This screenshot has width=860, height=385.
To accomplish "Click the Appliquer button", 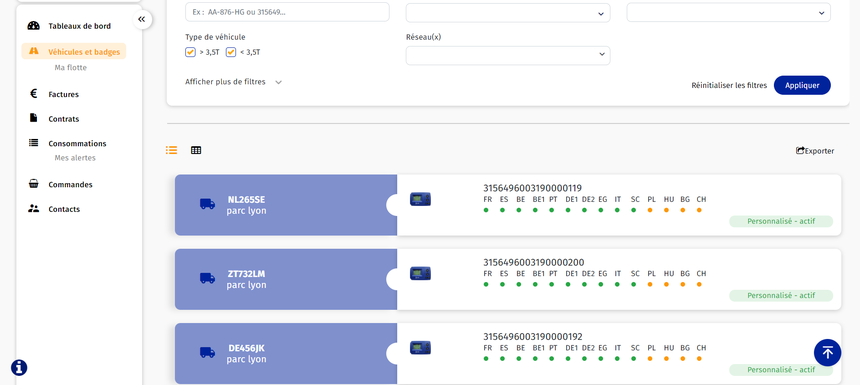I will click(802, 85).
